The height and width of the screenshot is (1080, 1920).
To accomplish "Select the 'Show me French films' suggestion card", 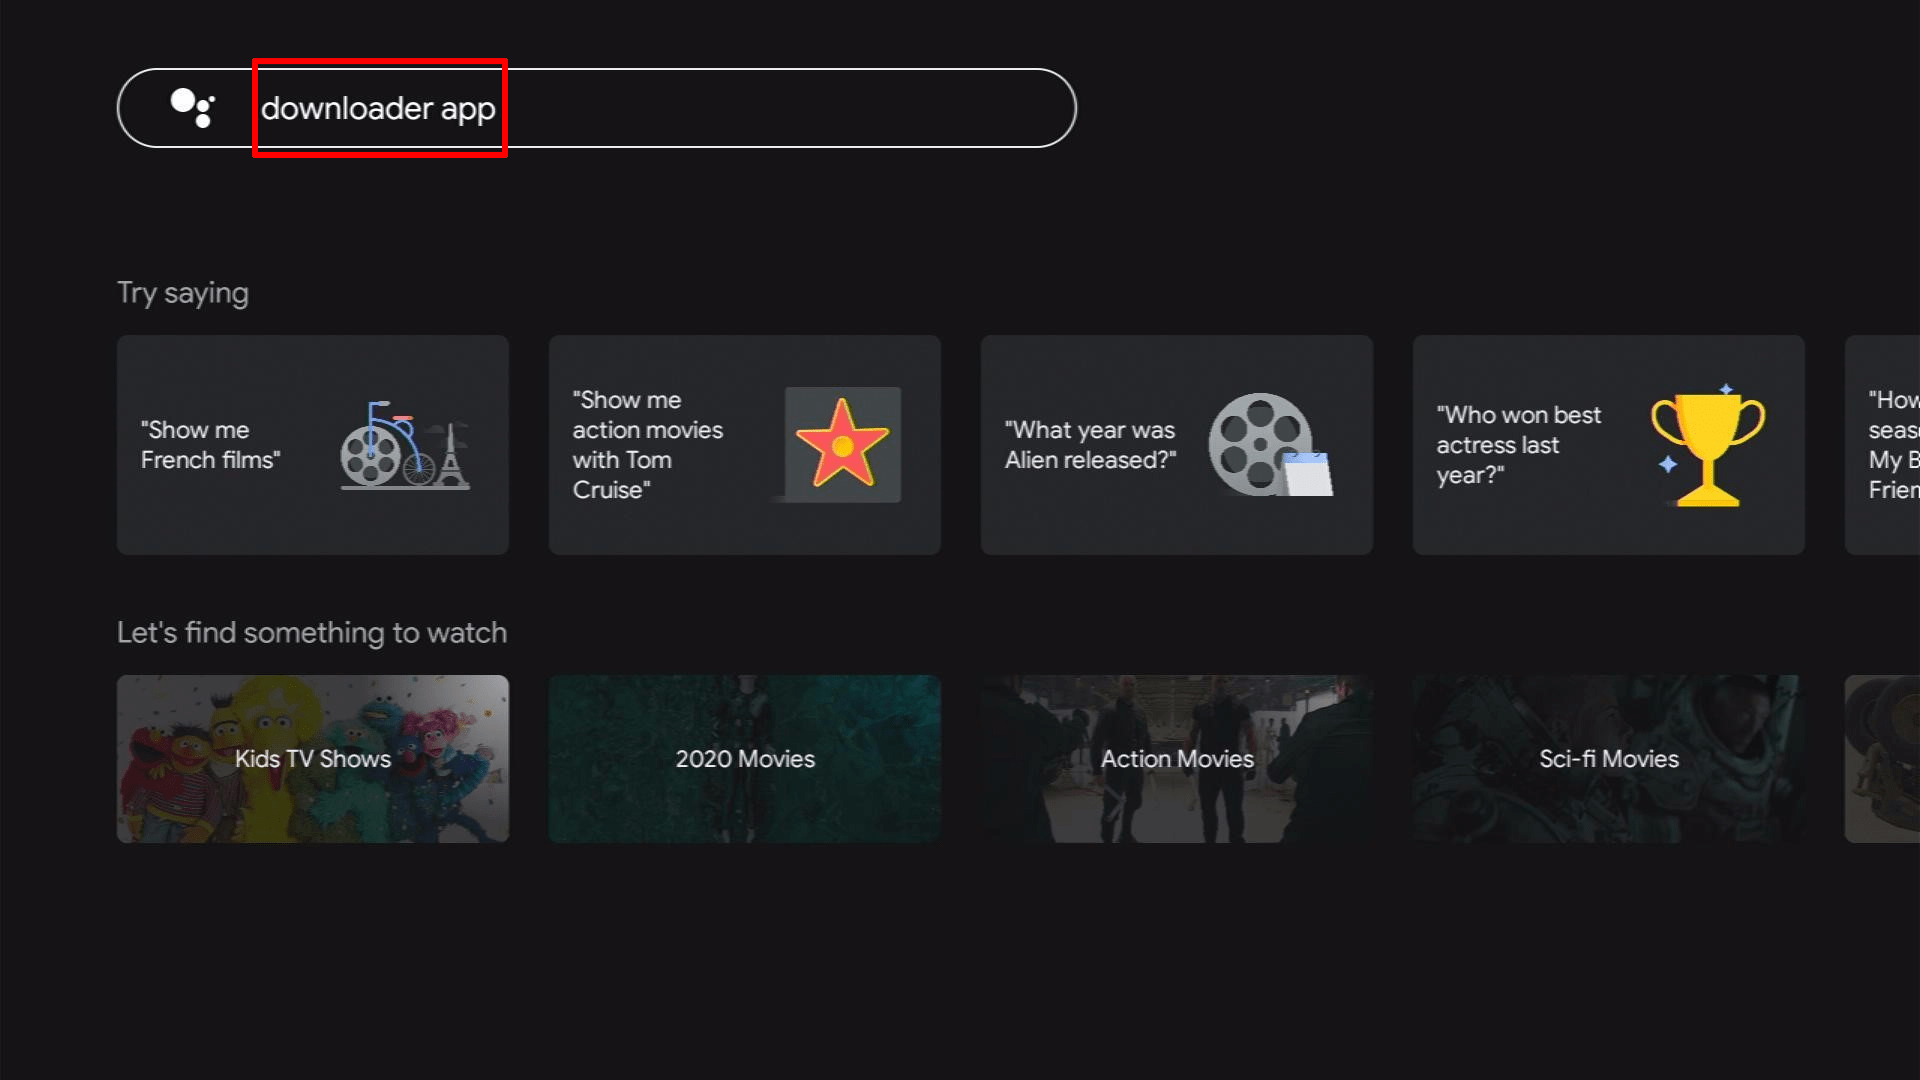I will tap(313, 445).
